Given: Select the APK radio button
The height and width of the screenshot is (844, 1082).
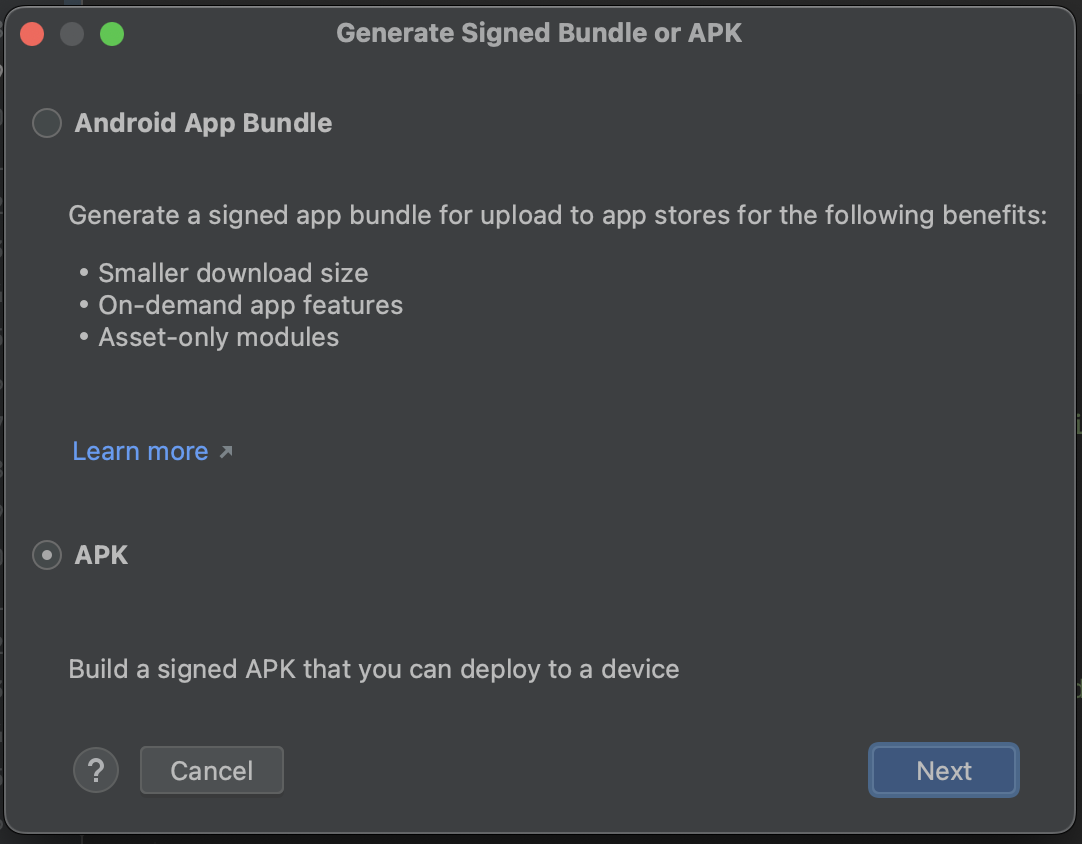Looking at the screenshot, I should [47, 555].
